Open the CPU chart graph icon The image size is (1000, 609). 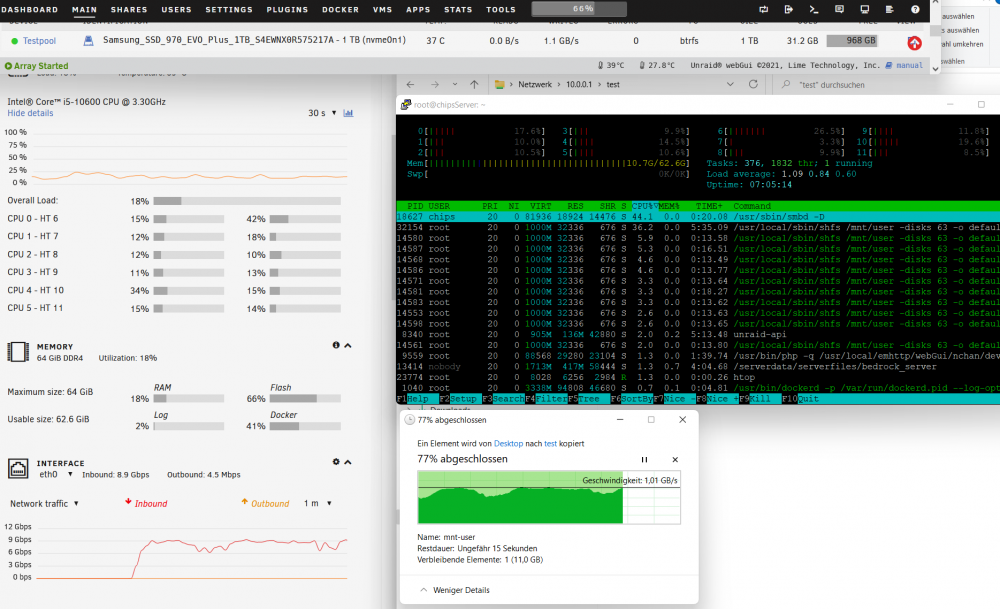[348, 113]
